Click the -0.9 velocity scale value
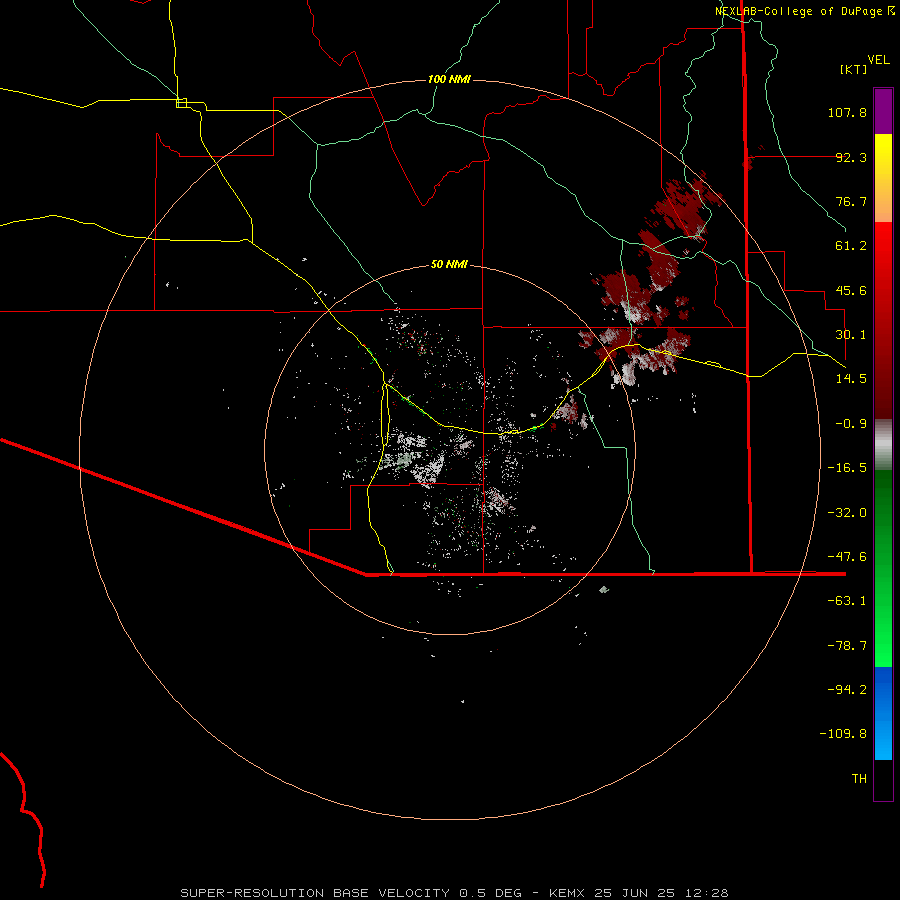Viewport: 900px width, 900px height. pos(851,424)
